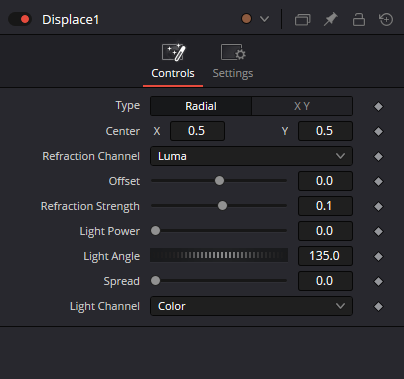This screenshot has height=379, width=404.
Task: Click the Light Angle thumbwheel control
Action: (x=219, y=255)
